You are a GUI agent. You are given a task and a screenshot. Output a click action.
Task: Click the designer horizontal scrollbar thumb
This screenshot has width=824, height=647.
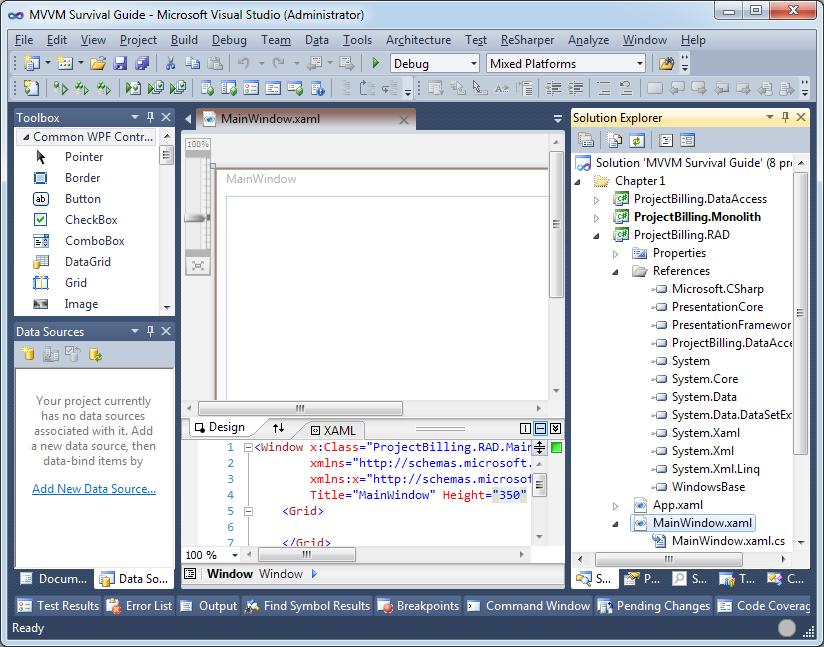point(300,408)
